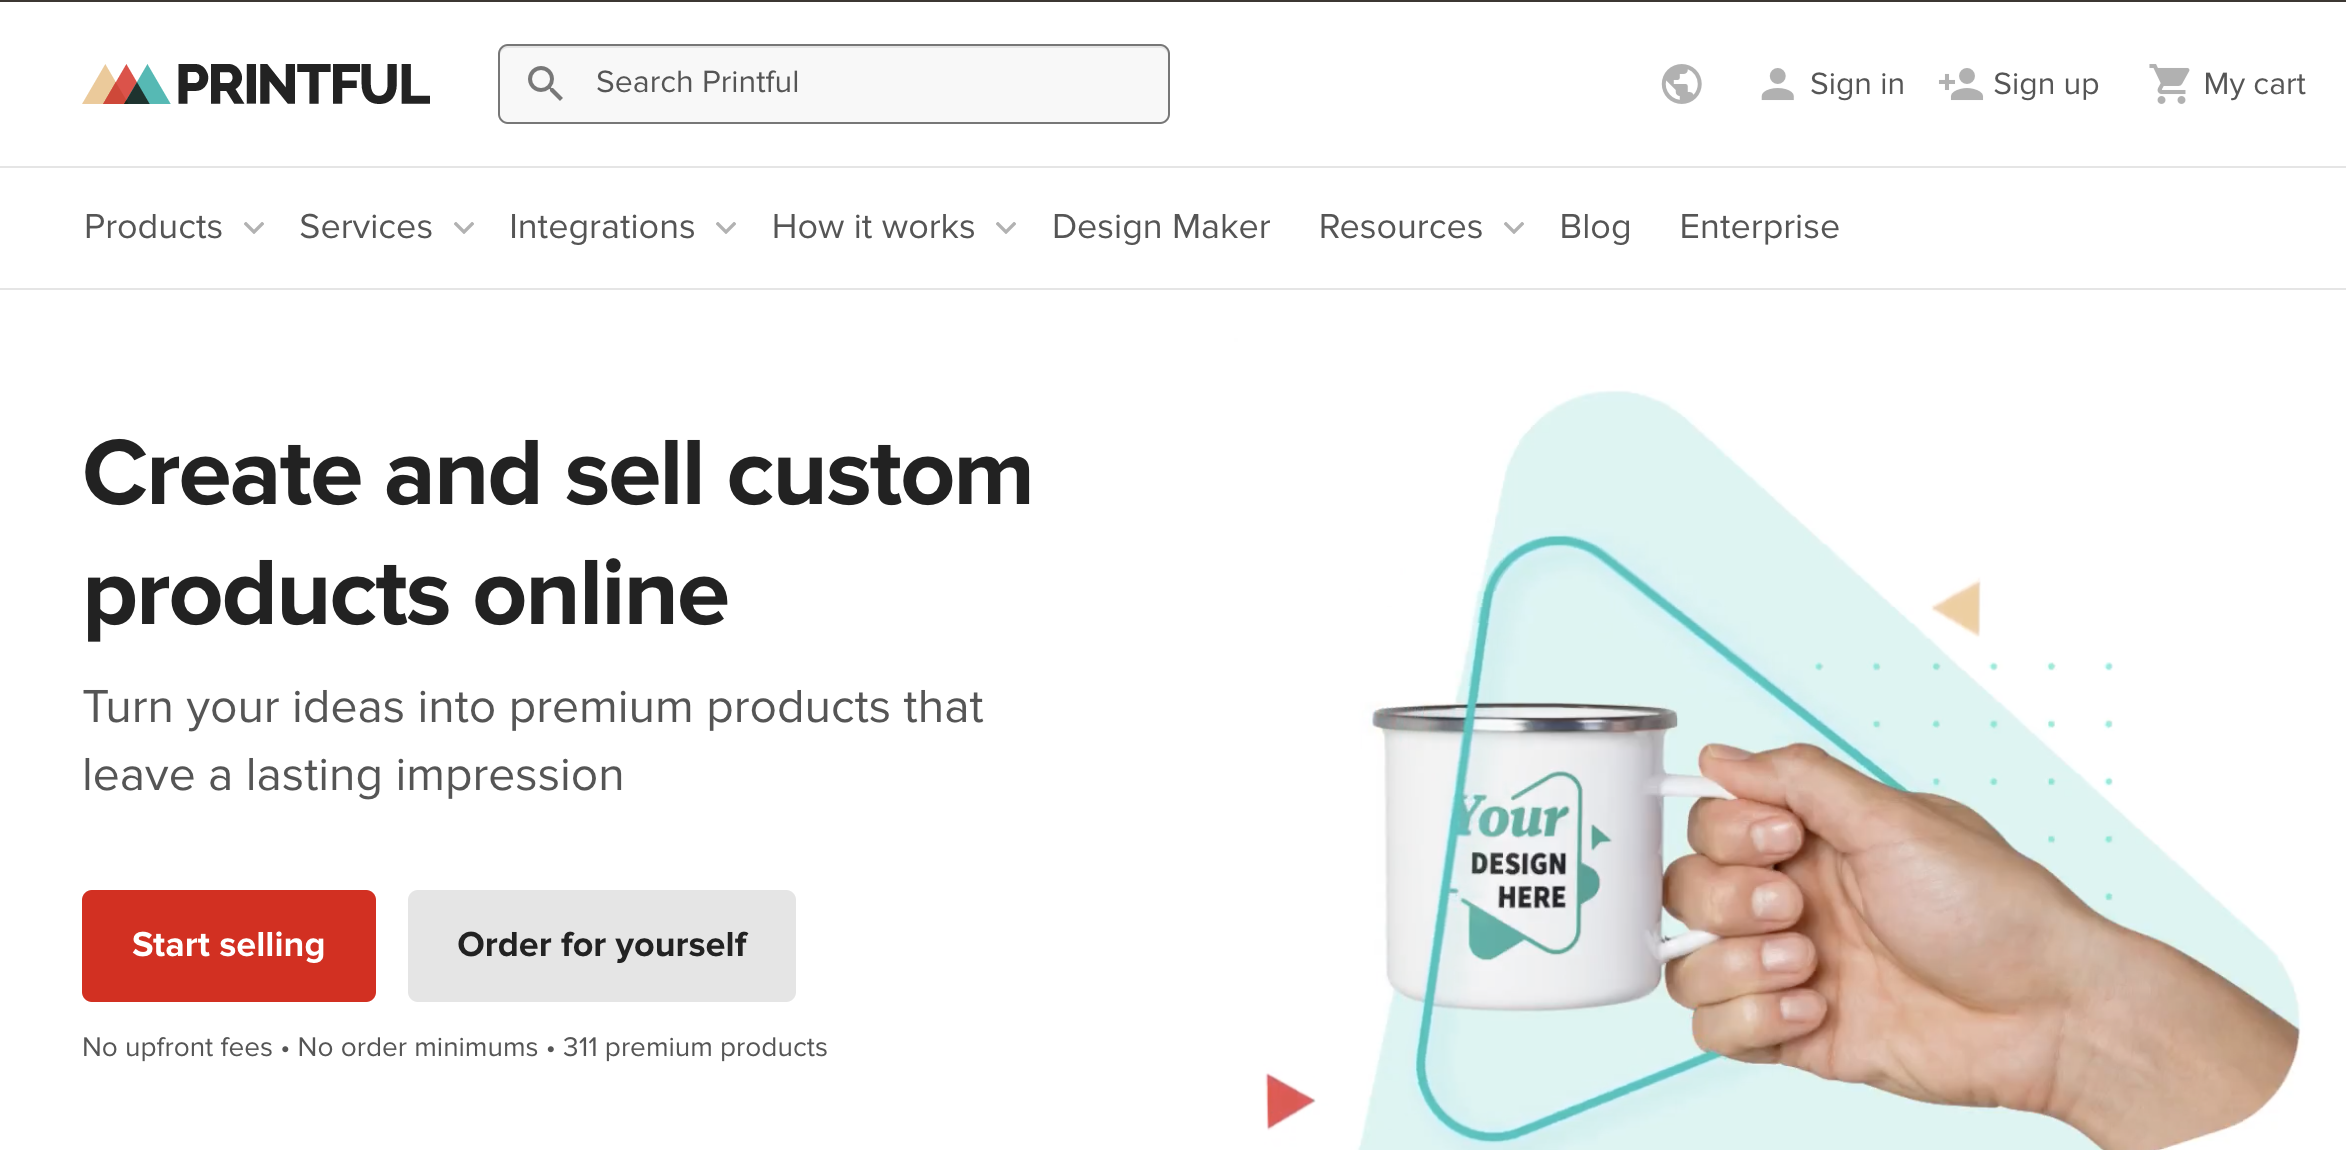Click the Sign in person icon

[1777, 84]
